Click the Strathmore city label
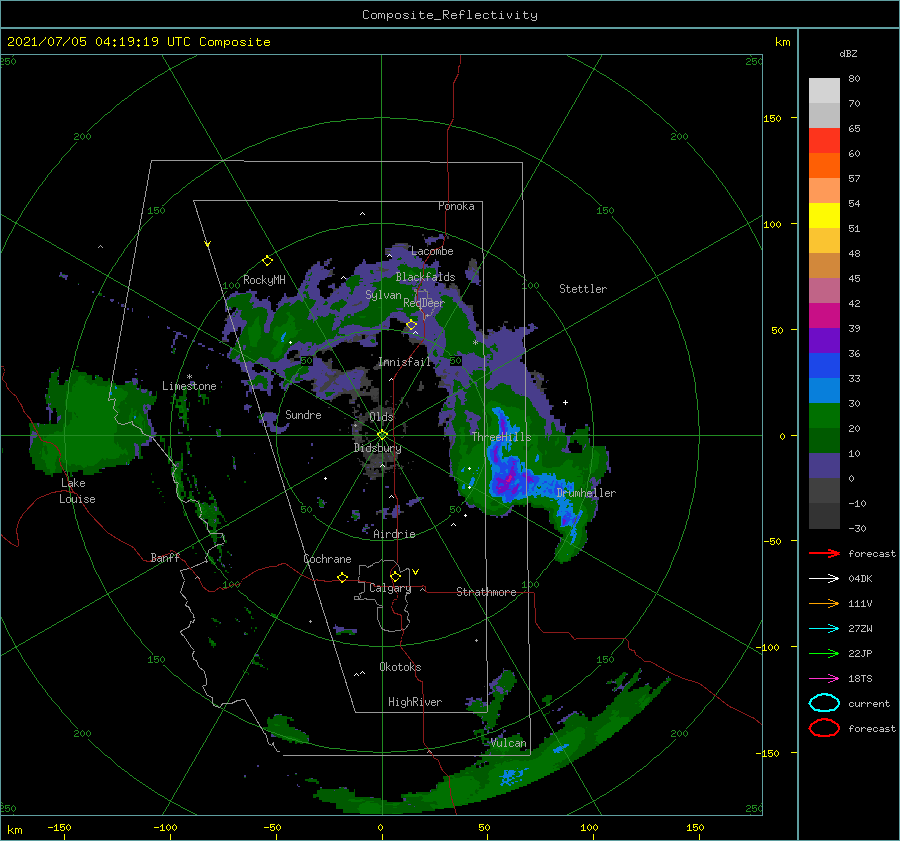 coord(486,592)
